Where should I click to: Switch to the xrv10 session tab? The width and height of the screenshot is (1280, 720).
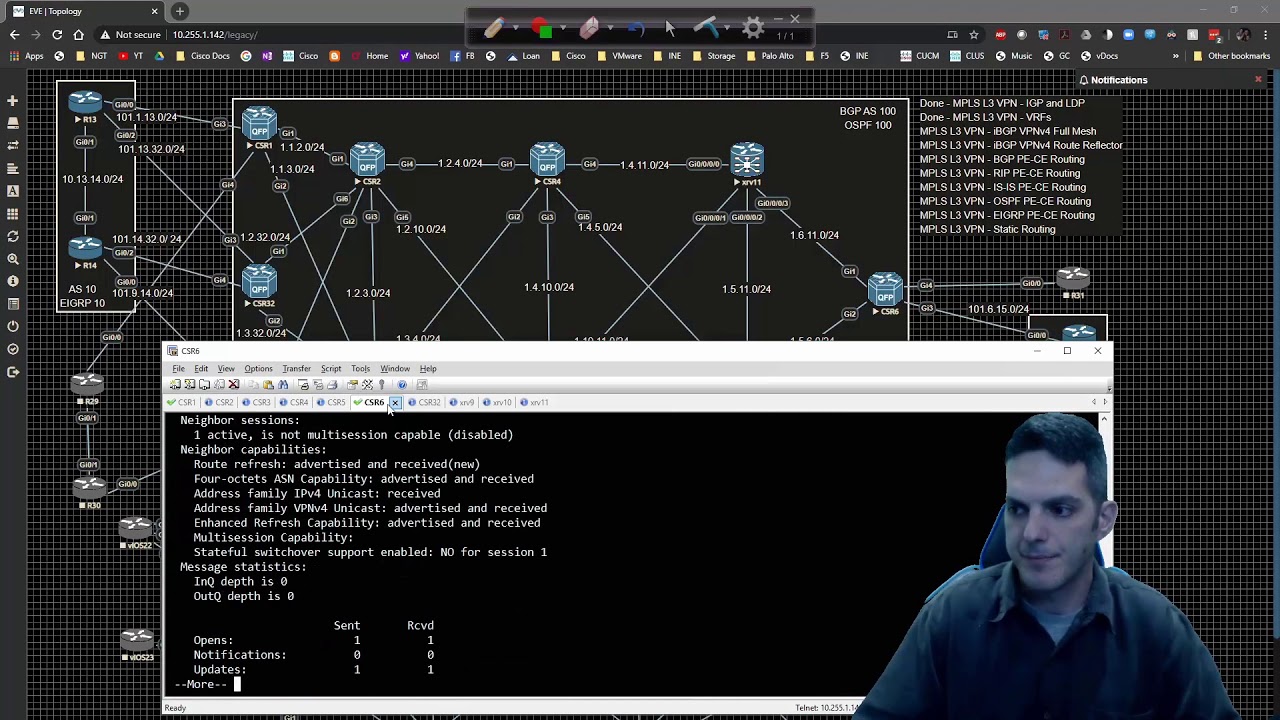tap(497, 402)
